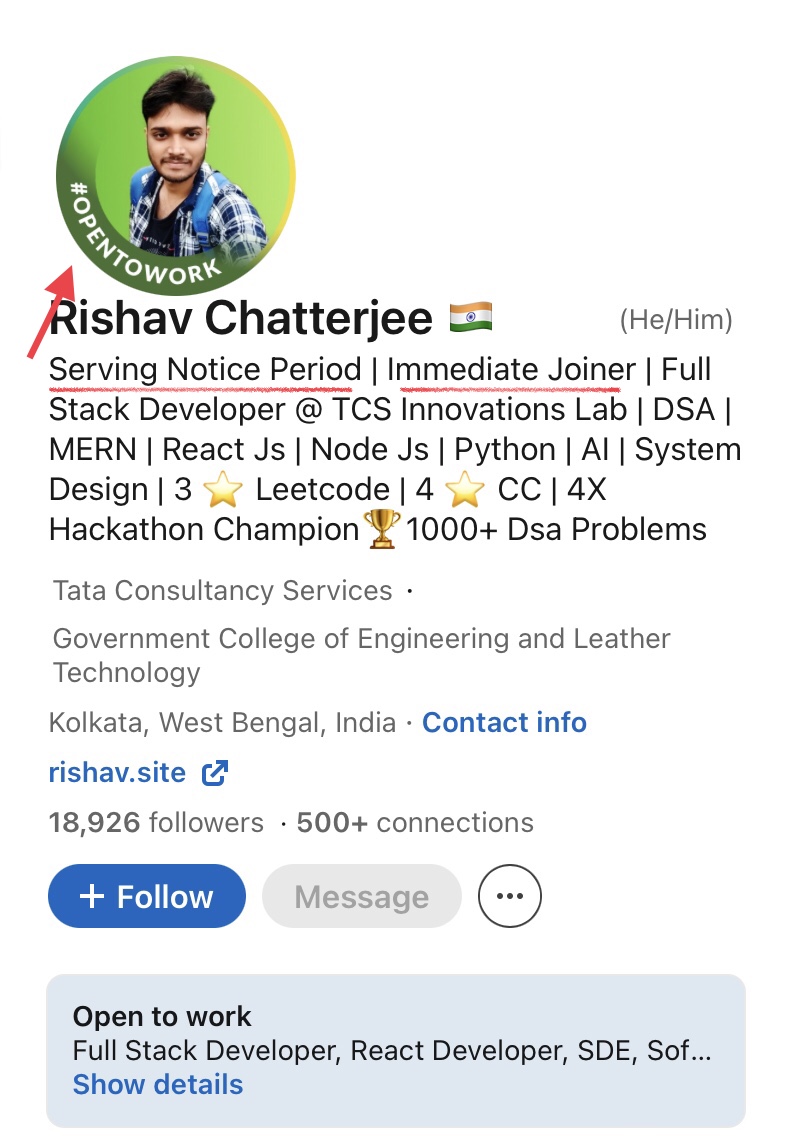Click the India flag emoji next to the name
The width and height of the screenshot is (785, 1136).
pyautogui.click(x=471, y=319)
